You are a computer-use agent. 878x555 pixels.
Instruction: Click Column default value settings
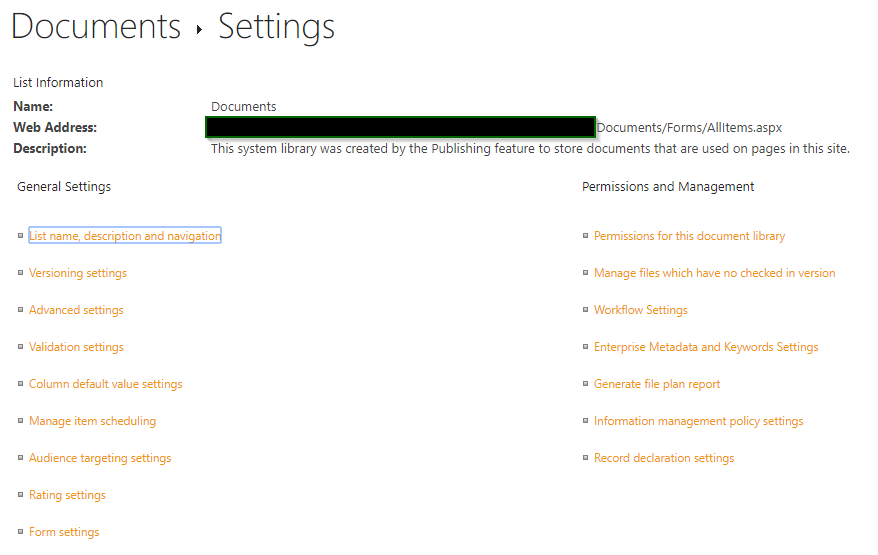click(105, 384)
